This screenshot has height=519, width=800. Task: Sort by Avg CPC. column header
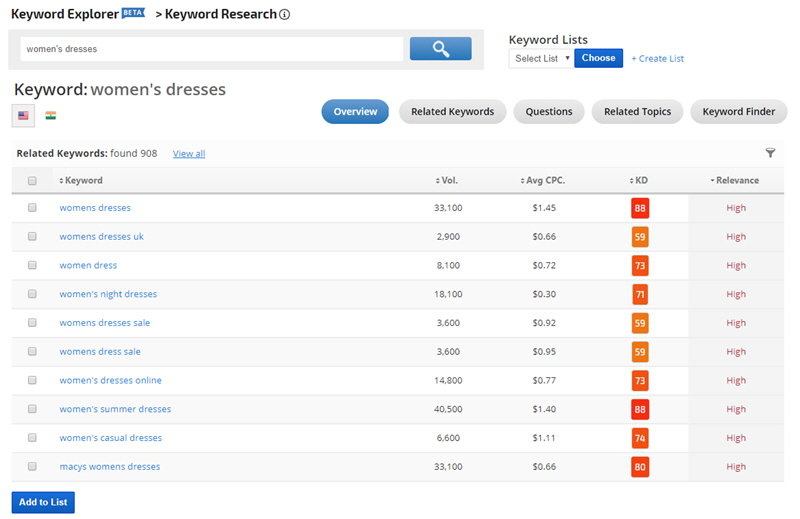pyautogui.click(x=544, y=181)
